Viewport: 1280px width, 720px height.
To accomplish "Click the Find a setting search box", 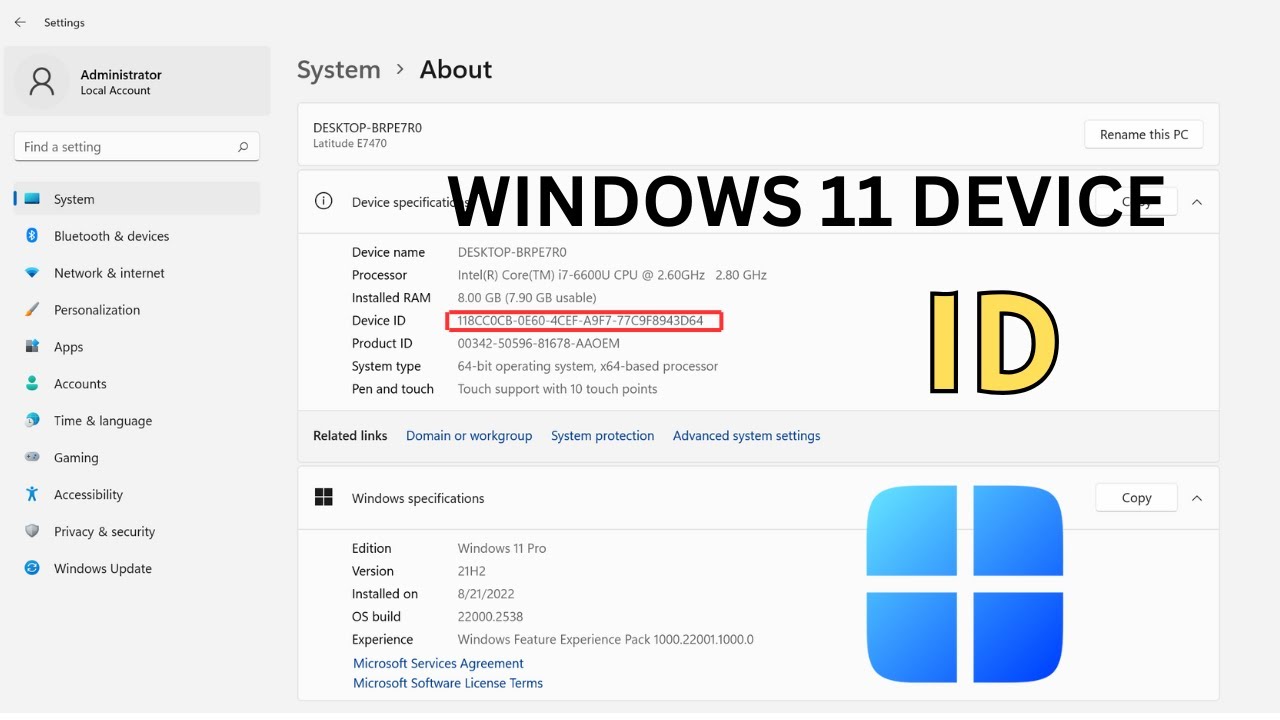I will [137, 147].
